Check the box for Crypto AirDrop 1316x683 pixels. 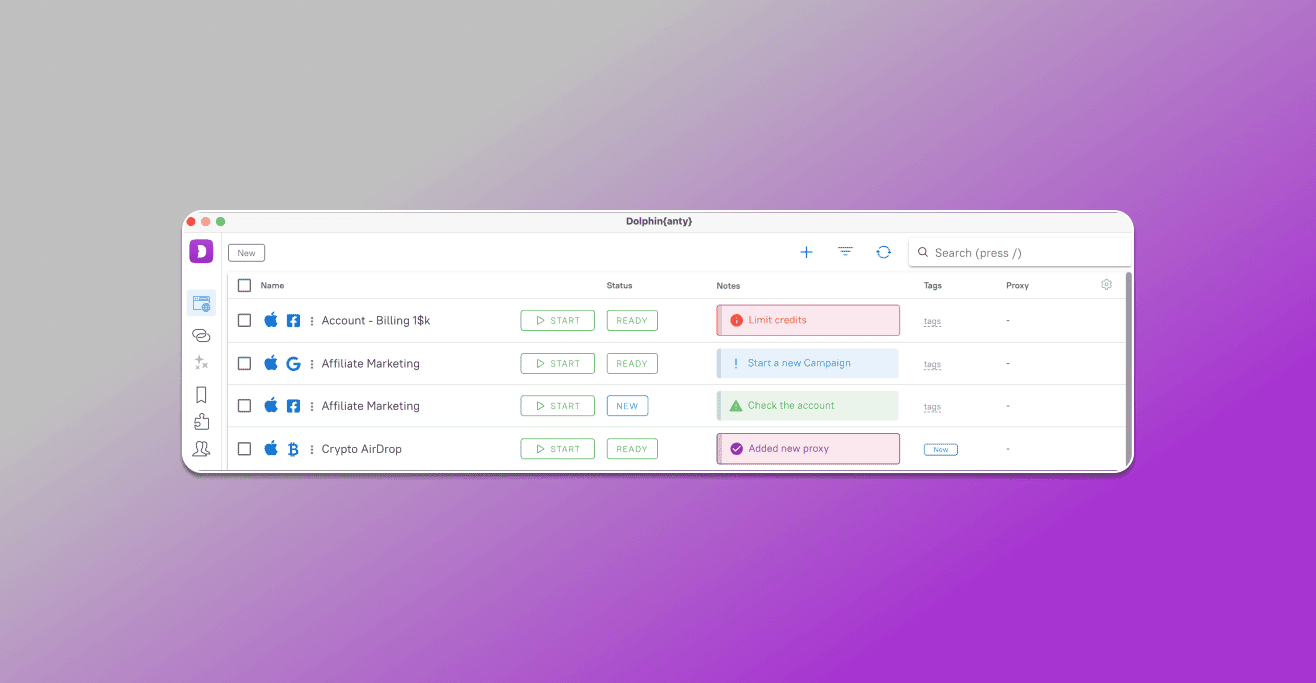point(244,448)
